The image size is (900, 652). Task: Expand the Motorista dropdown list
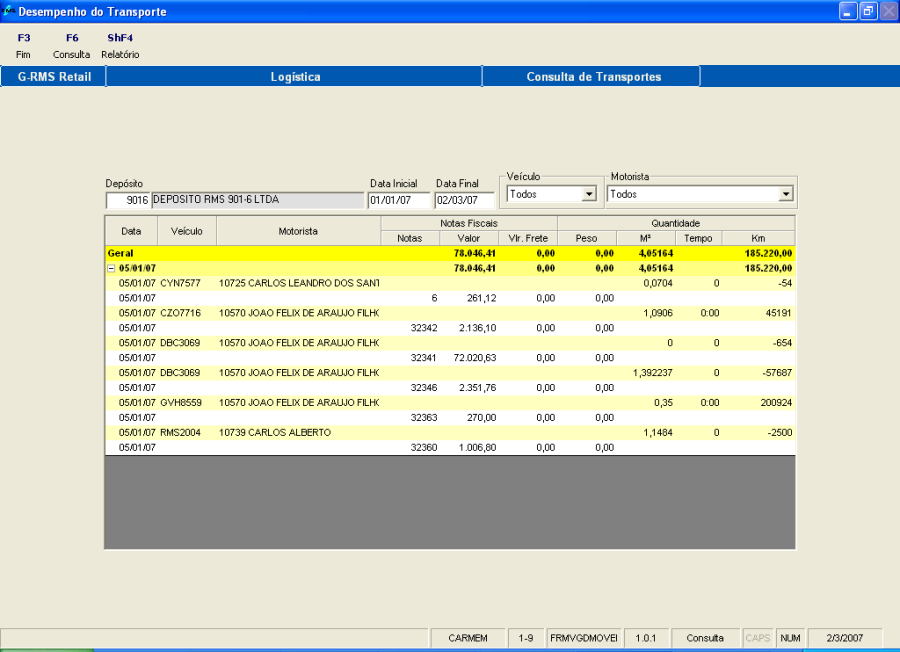[785, 194]
